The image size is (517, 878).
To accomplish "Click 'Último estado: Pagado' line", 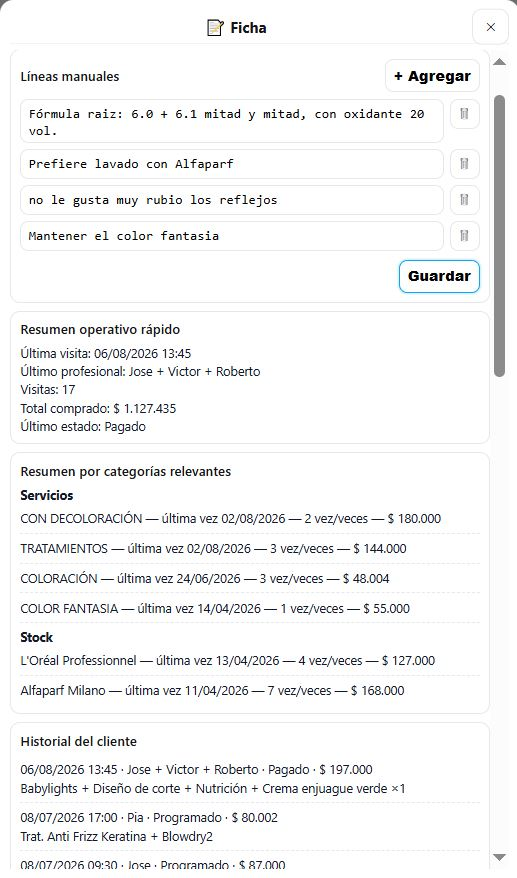I will pos(83,427).
